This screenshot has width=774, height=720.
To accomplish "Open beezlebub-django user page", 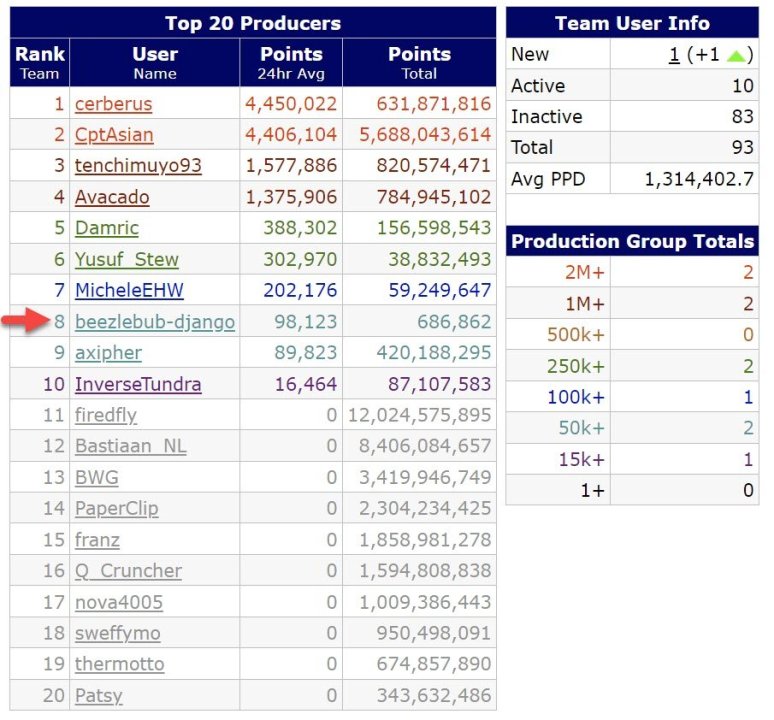I will [x=155, y=322].
